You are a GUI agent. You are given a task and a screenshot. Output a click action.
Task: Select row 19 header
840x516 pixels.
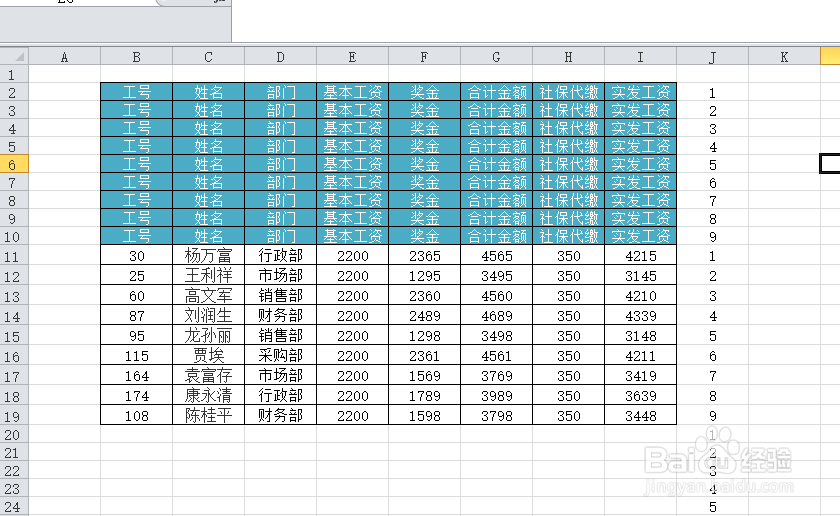coord(12,416)
